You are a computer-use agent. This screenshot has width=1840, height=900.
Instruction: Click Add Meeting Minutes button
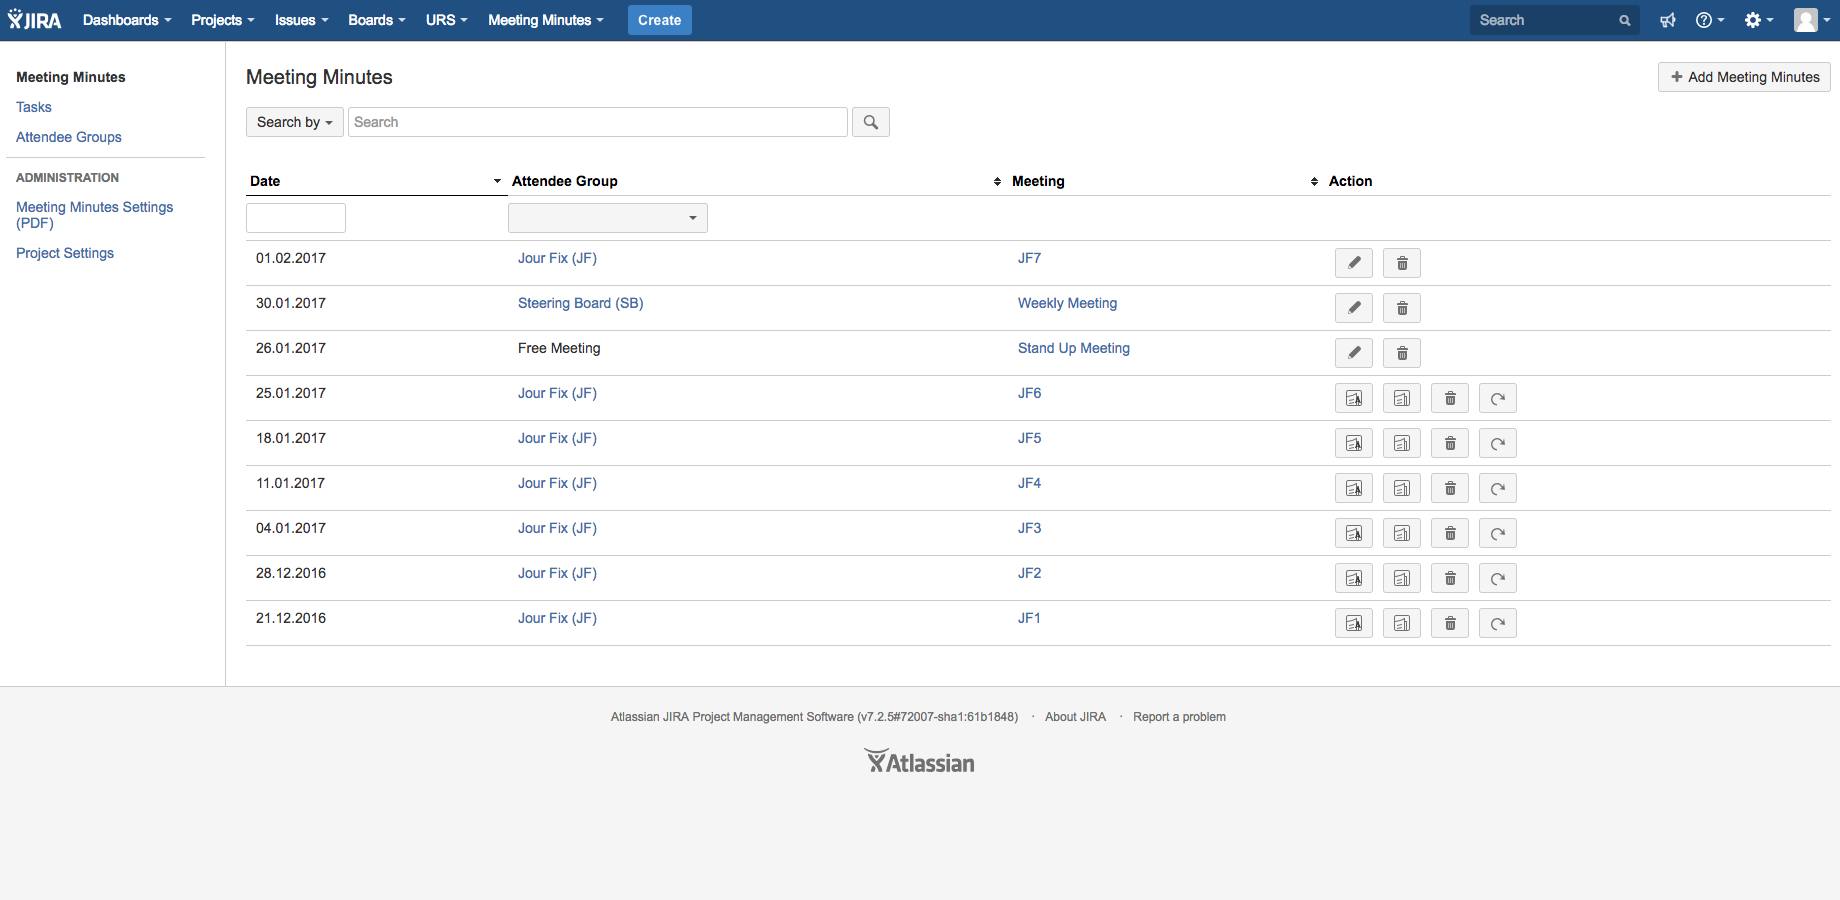pos(1744,77)
